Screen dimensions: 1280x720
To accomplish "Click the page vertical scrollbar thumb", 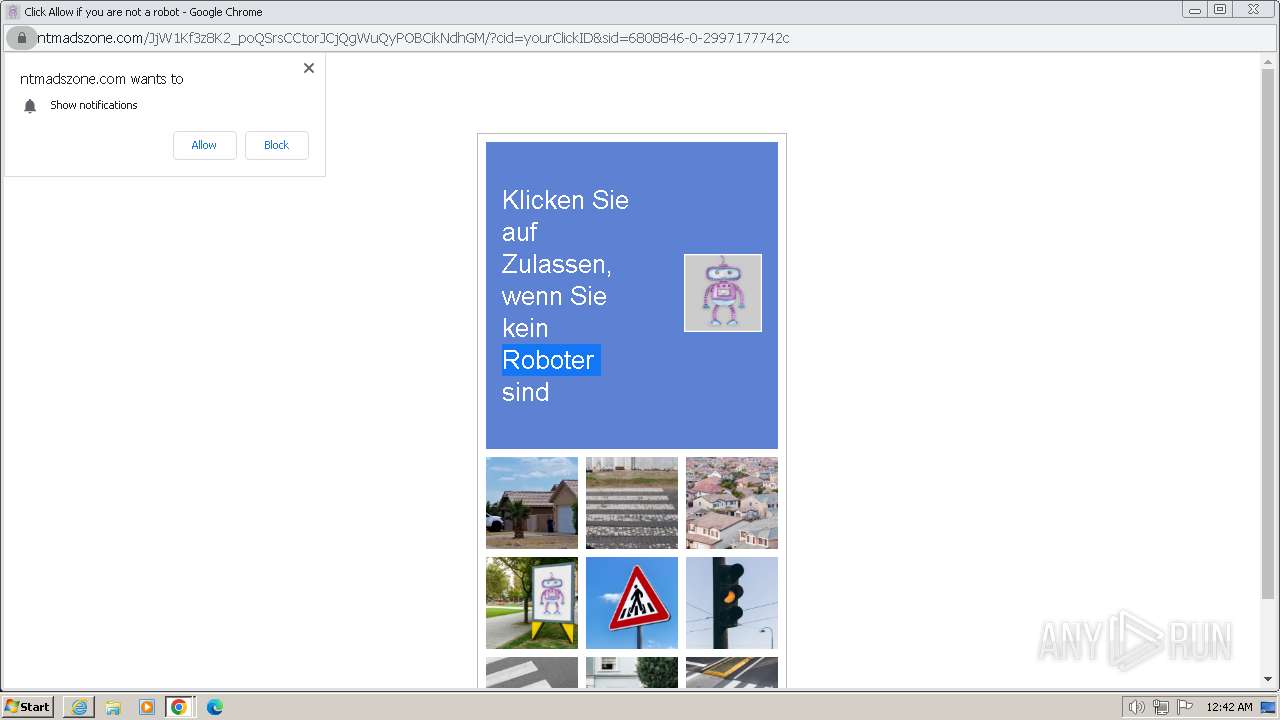I will click(1268, 334).
